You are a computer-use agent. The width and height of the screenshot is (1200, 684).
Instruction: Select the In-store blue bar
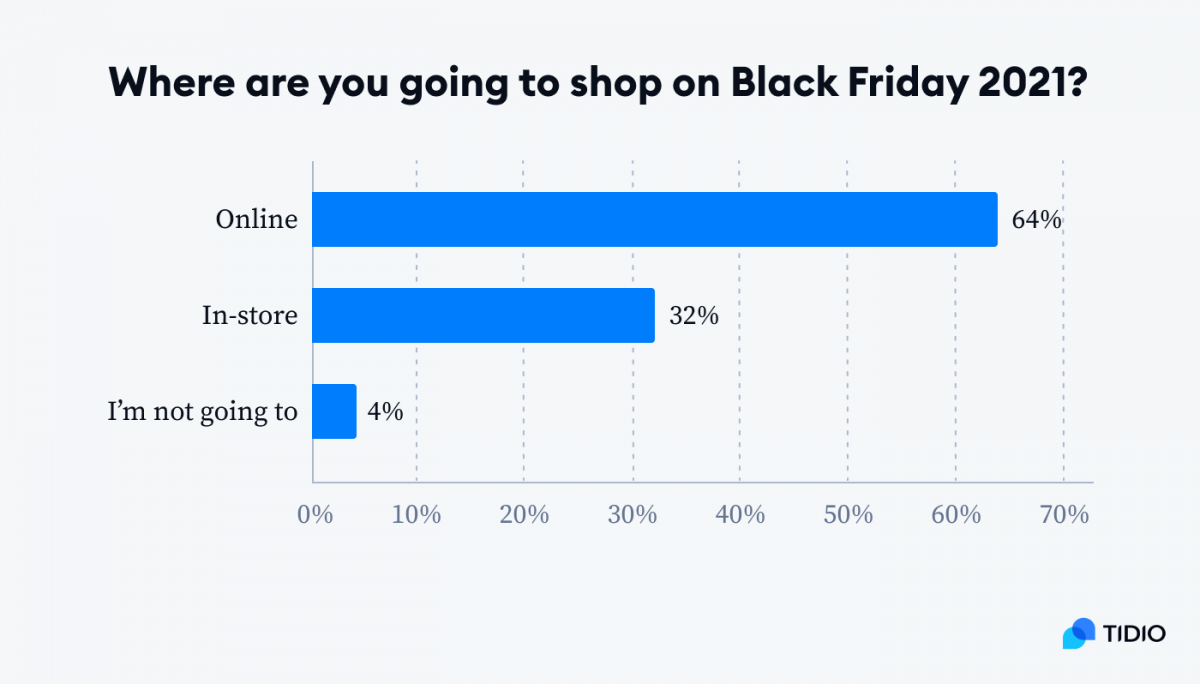coord(483,315)
